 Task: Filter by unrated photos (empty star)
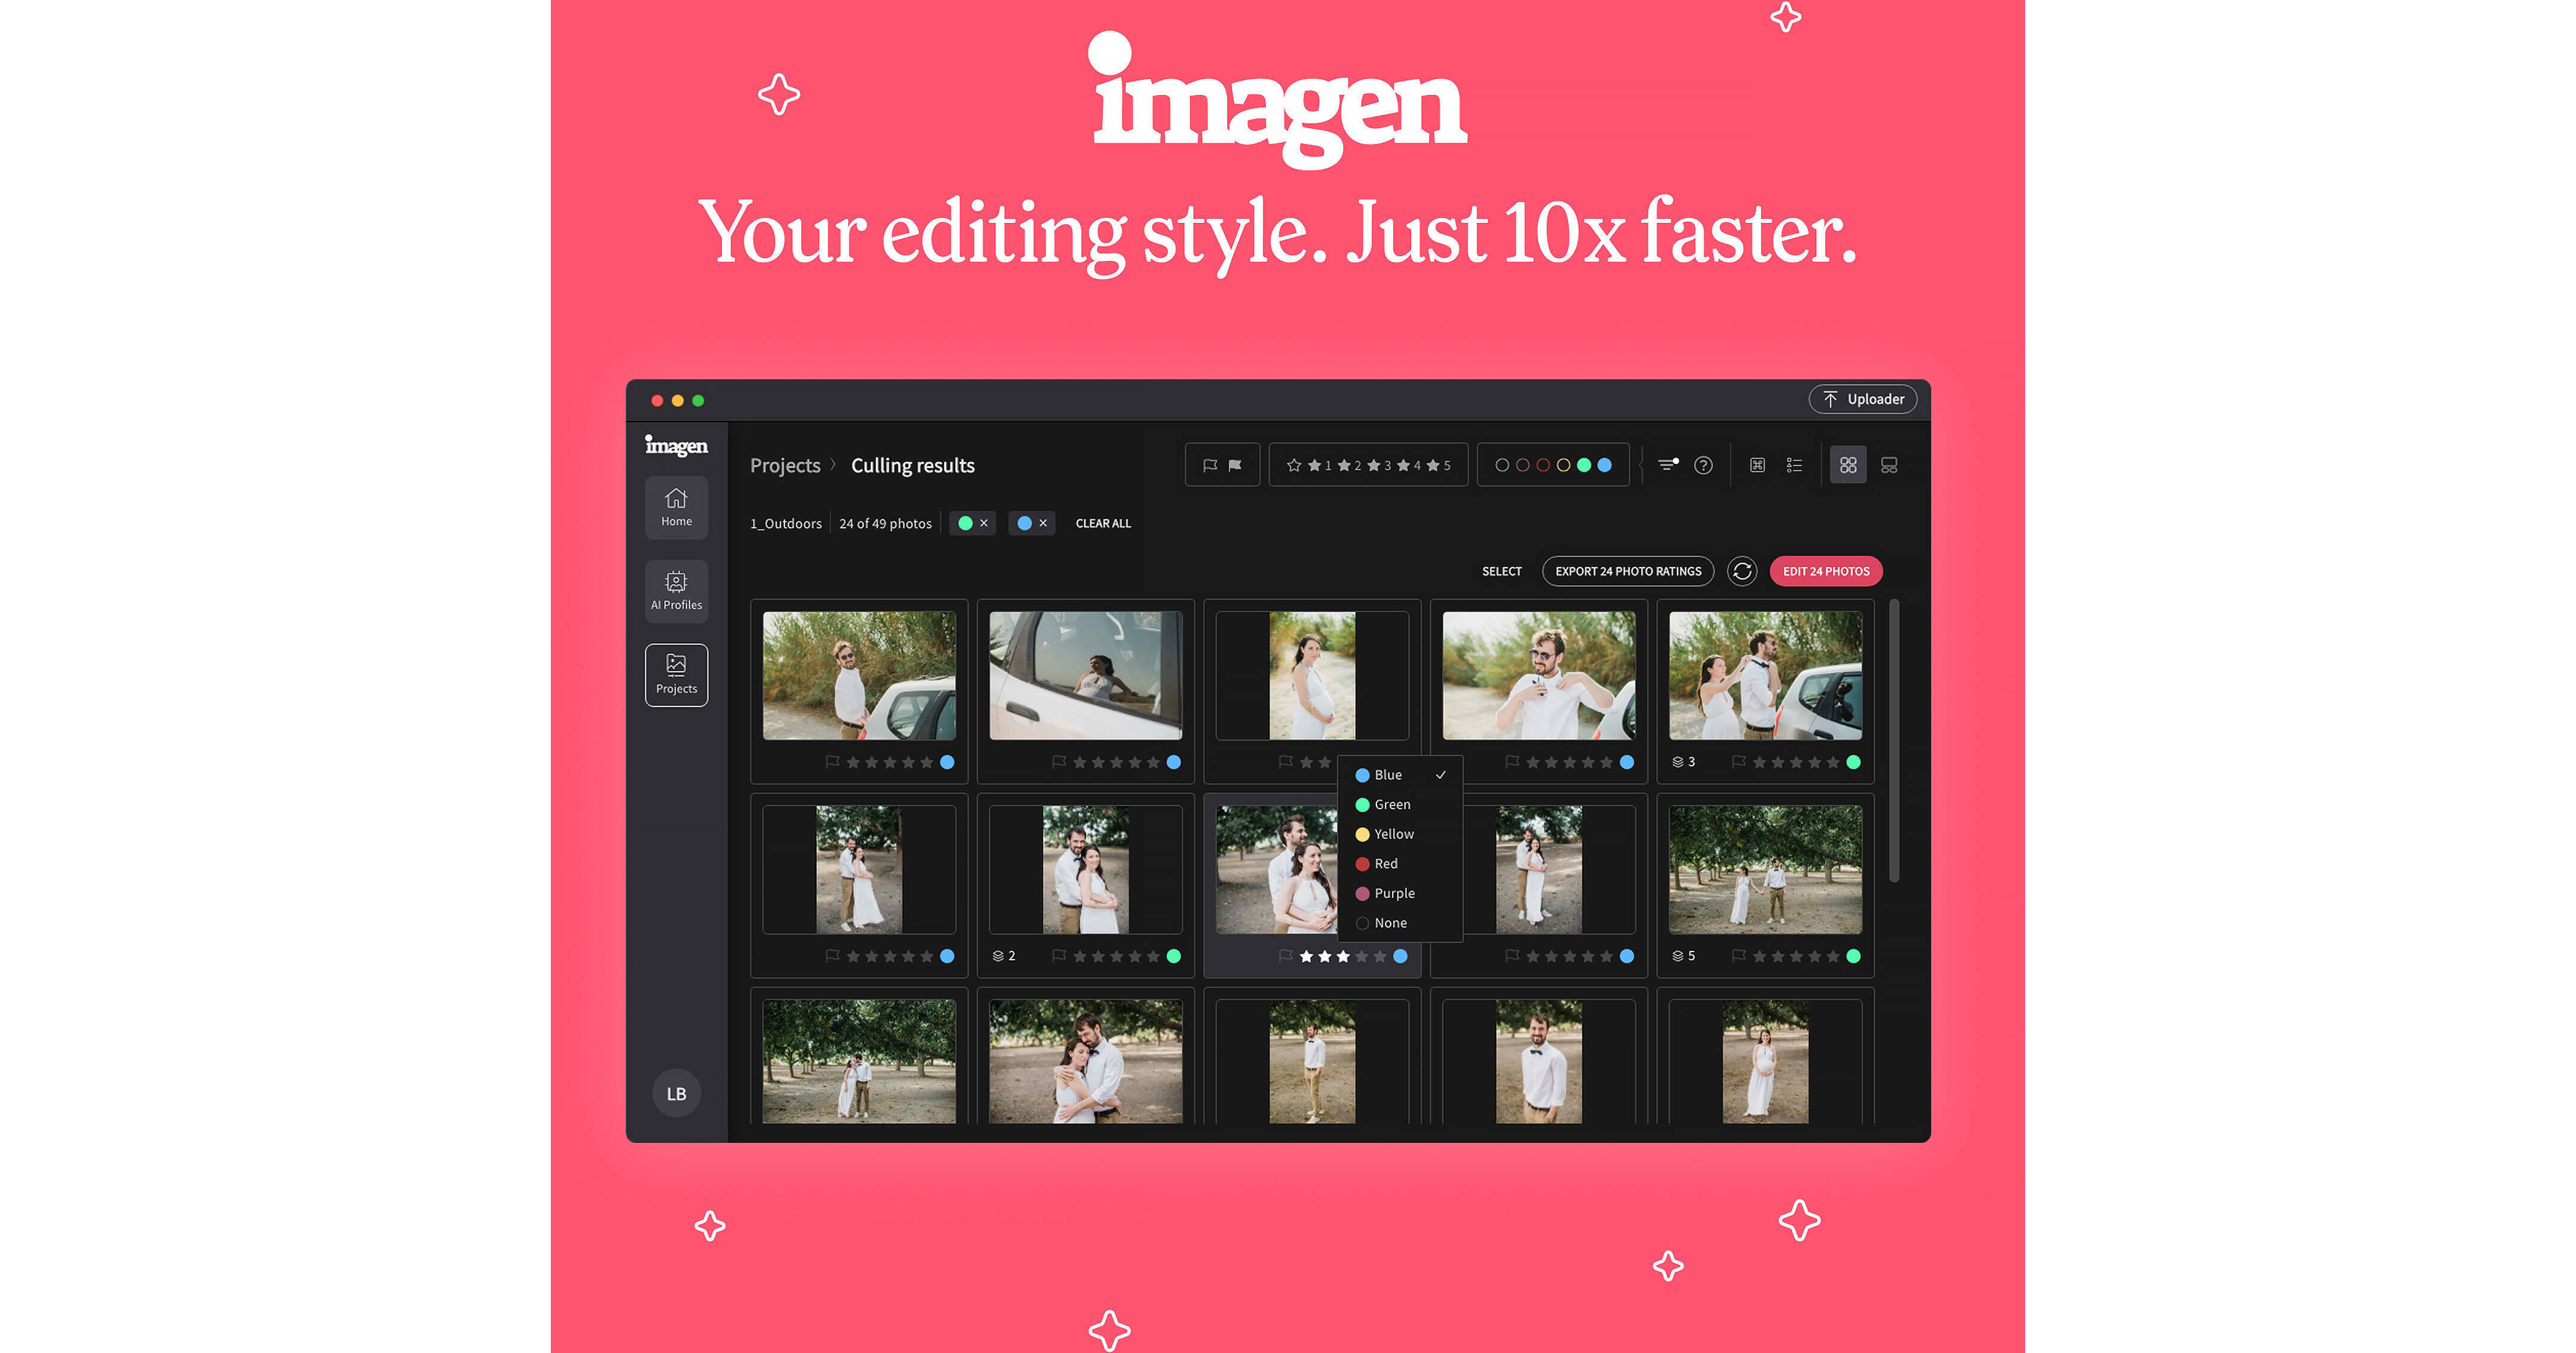coord(1294,465)
